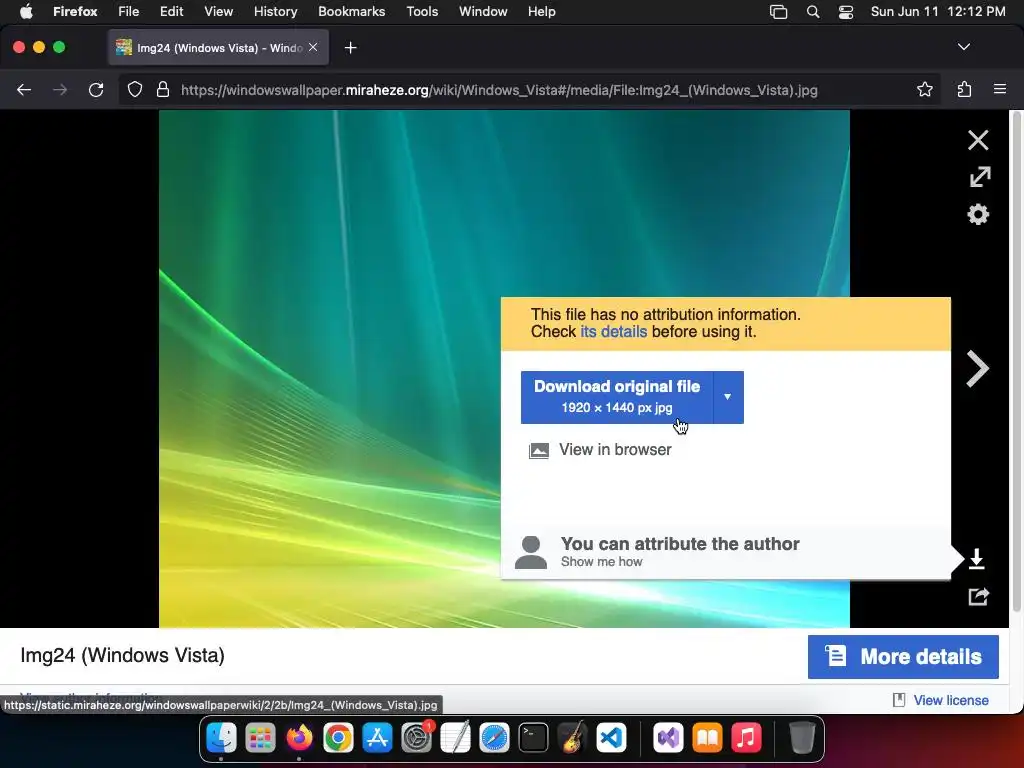View site security info via padlock icon
This screenshot has height=768, width=1024.
[163, 89]
